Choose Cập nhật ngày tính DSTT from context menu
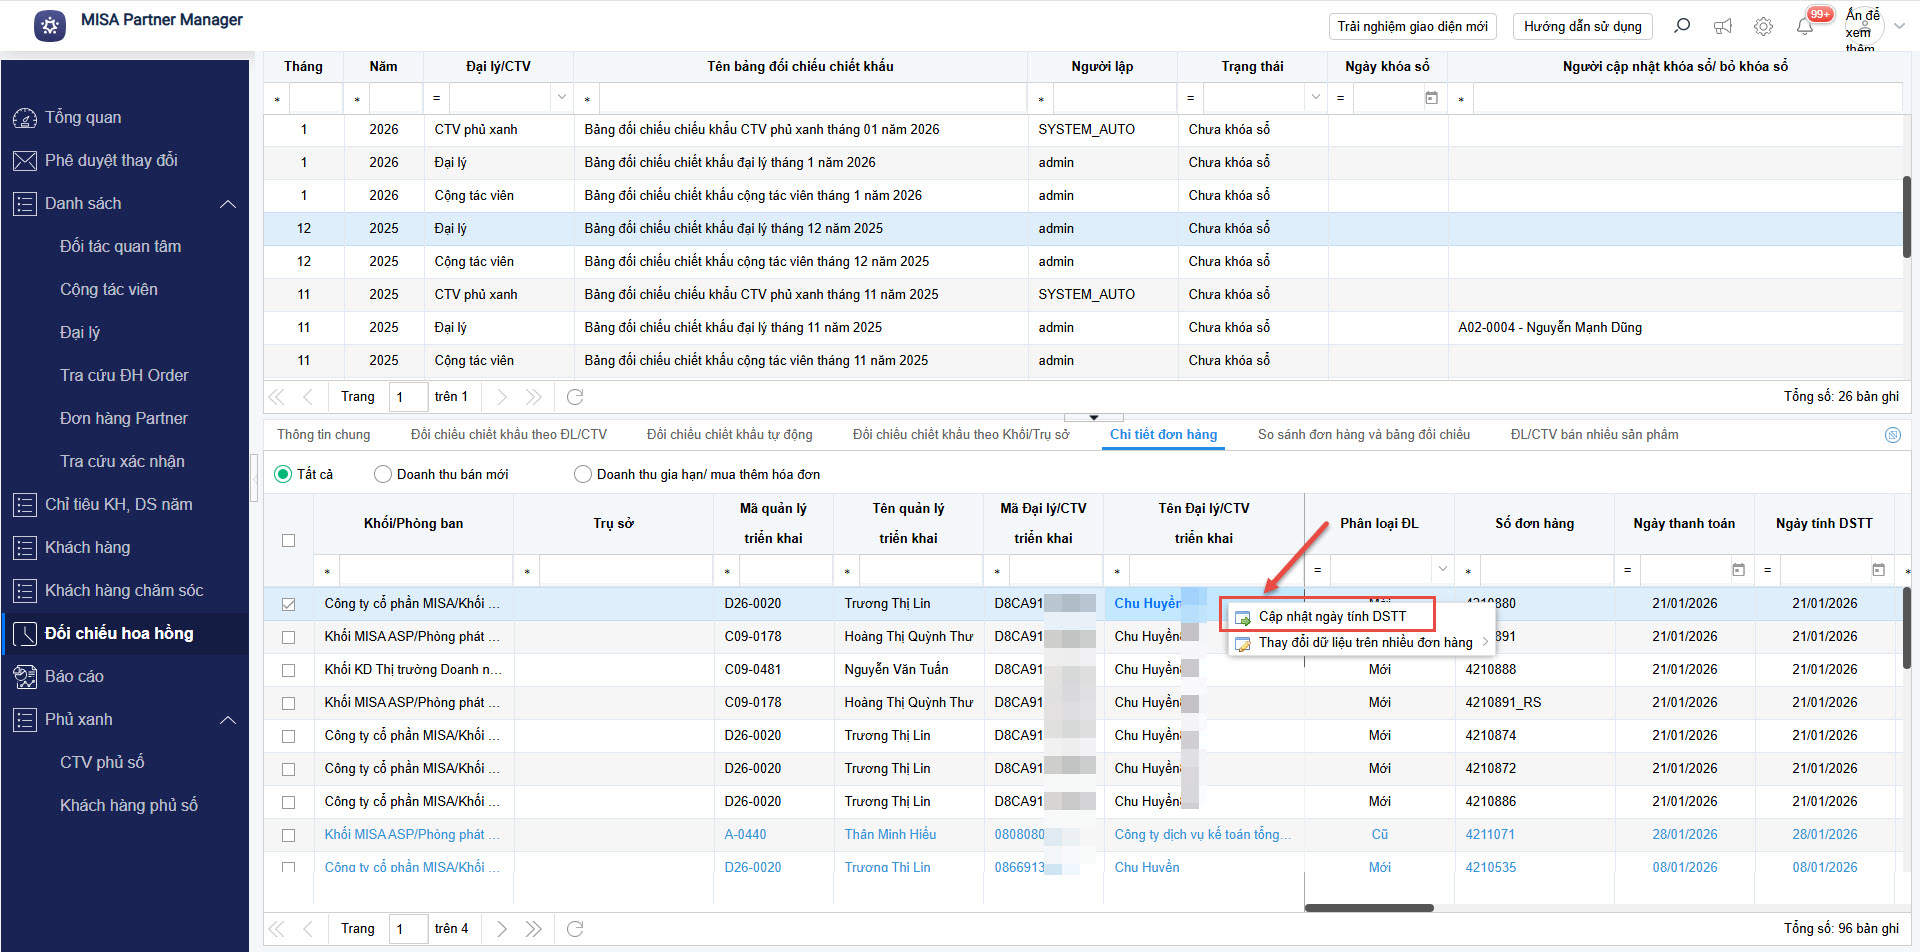 click(x=1331, y=616)
